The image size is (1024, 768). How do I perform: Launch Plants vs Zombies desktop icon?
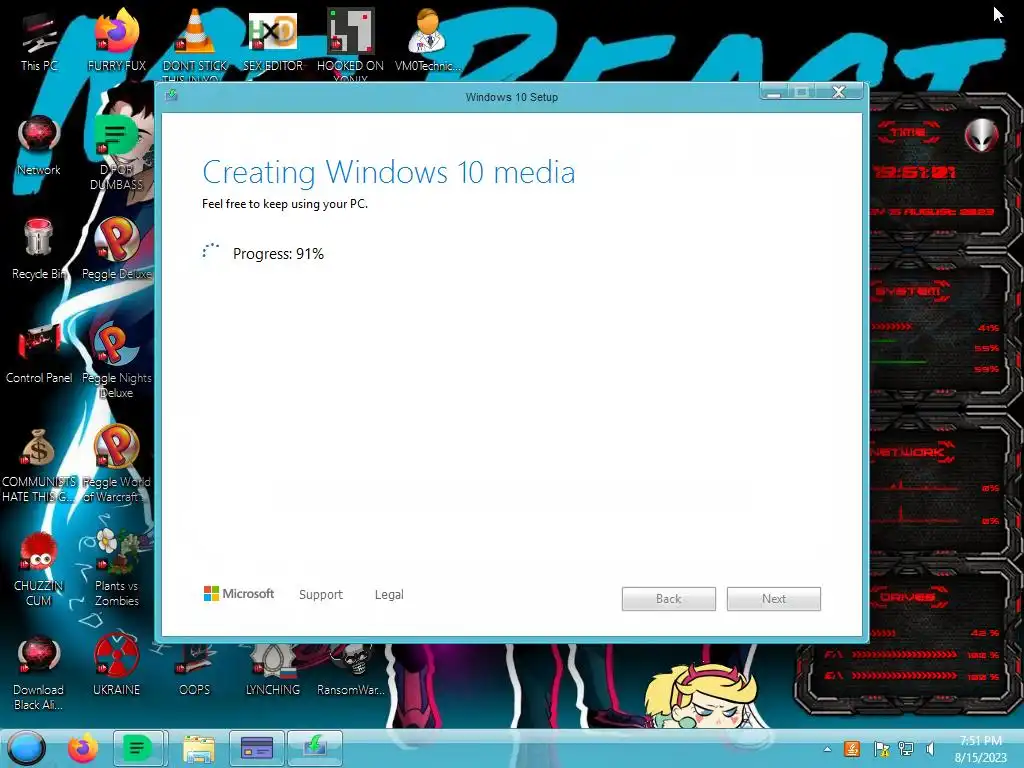coord(116,569)
